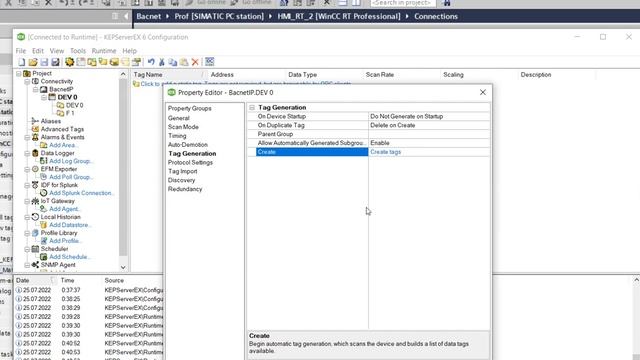The width and height of the screenshot is (640, 360).
Task: Open Allow Automatically Generated Subgroups dropdown
Action: (x=429, y=143)
